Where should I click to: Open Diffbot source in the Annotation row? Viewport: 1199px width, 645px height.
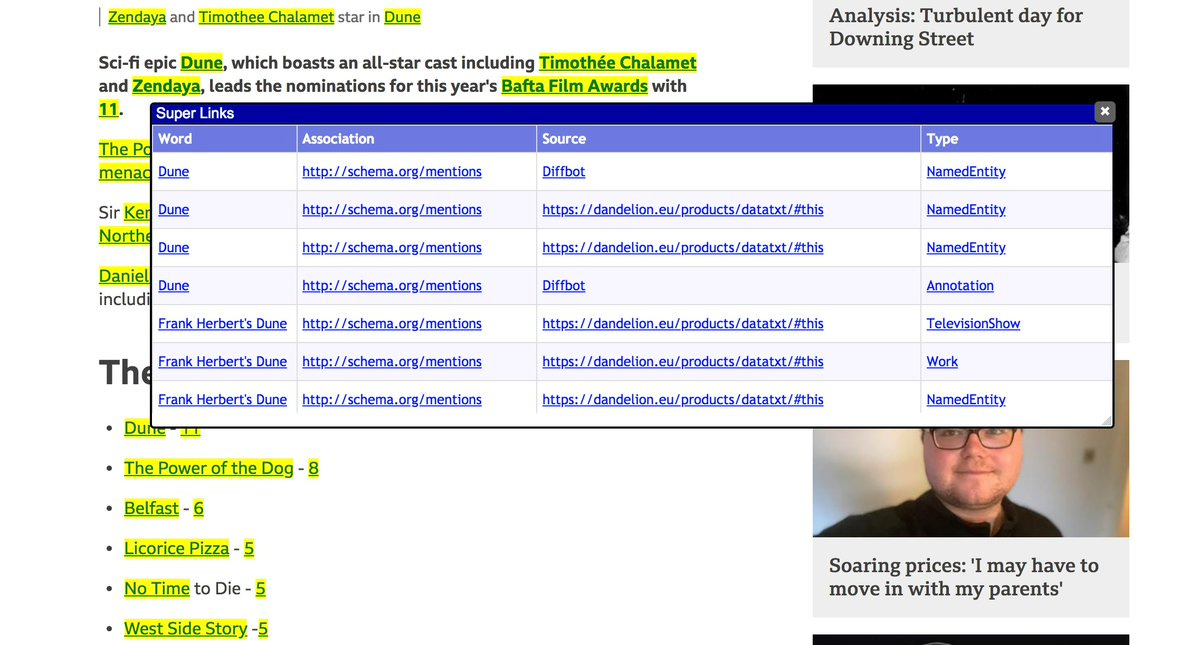[564, 286]
